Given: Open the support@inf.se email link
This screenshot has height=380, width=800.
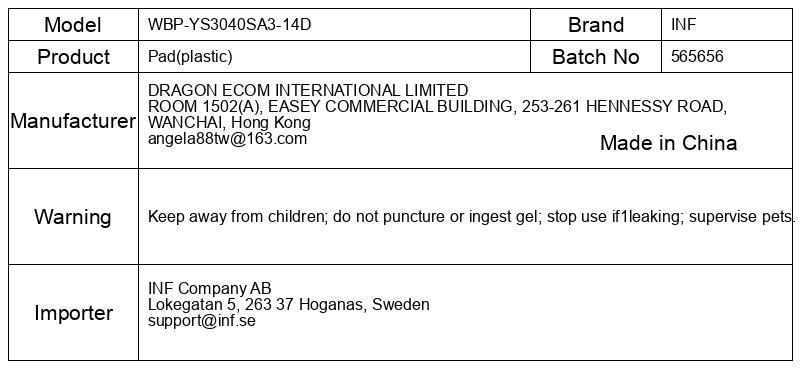Looking at the screenshot, I should coord(202,321).
